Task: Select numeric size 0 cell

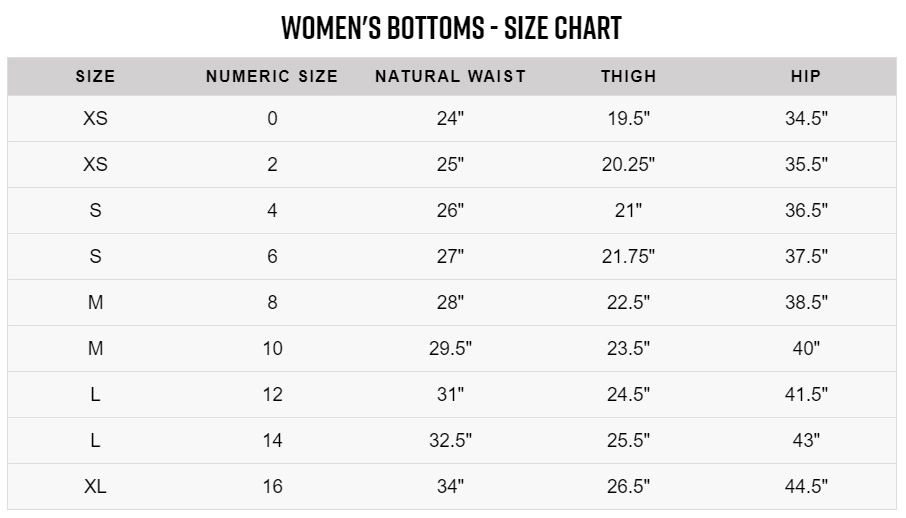Action: [272, 119]
